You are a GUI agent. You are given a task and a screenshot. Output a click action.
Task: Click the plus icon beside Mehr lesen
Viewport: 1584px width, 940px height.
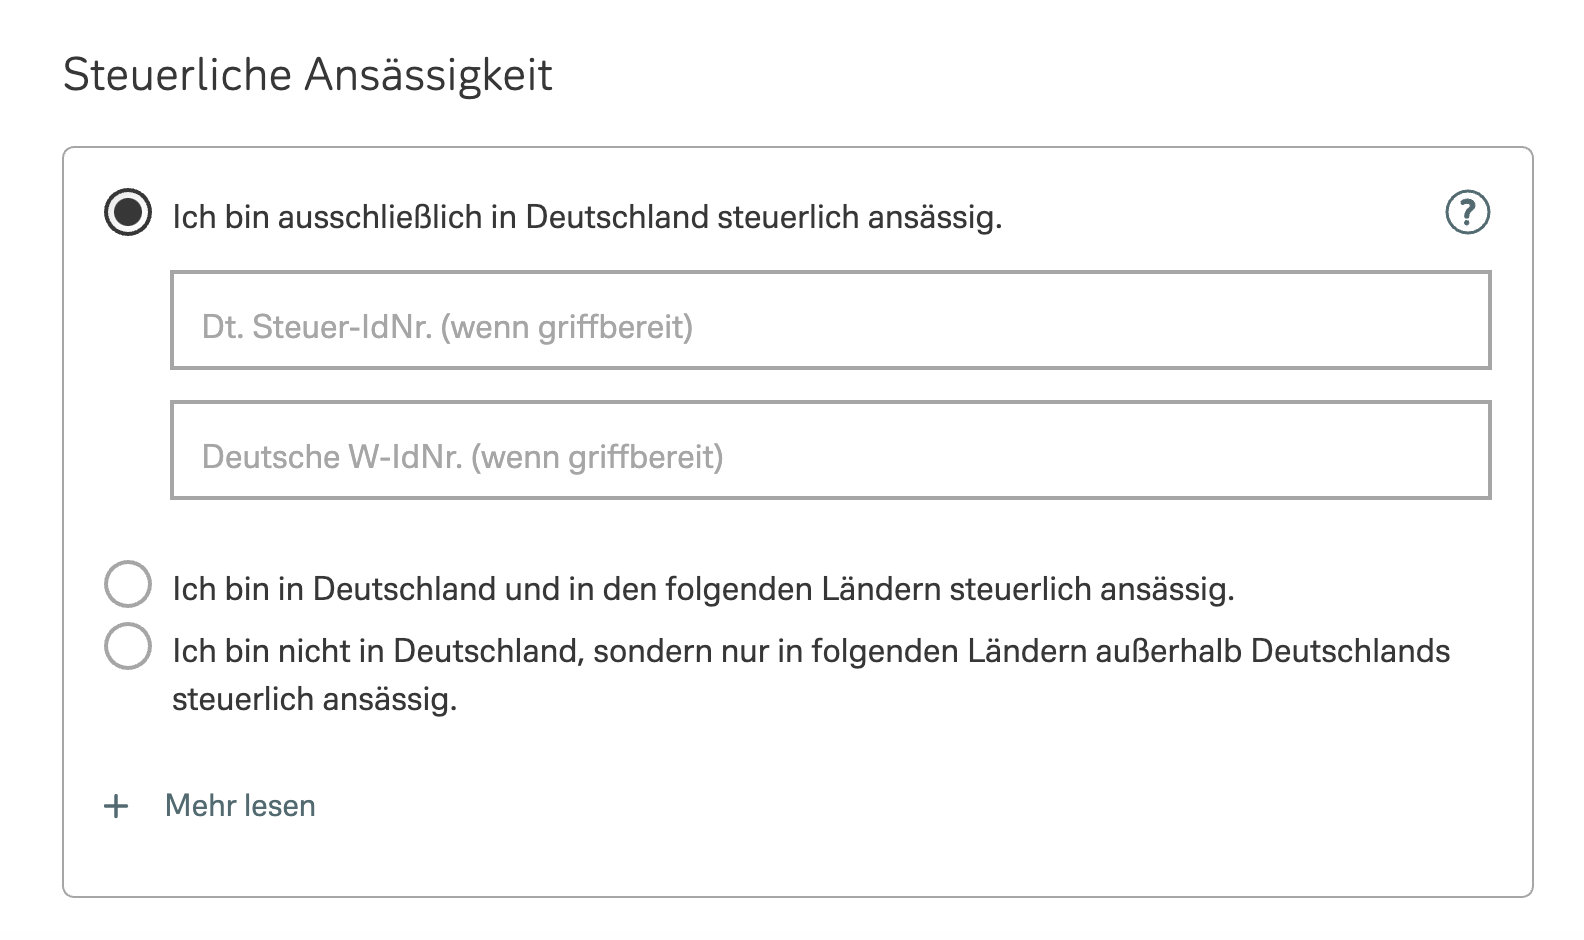click(117, 806)
